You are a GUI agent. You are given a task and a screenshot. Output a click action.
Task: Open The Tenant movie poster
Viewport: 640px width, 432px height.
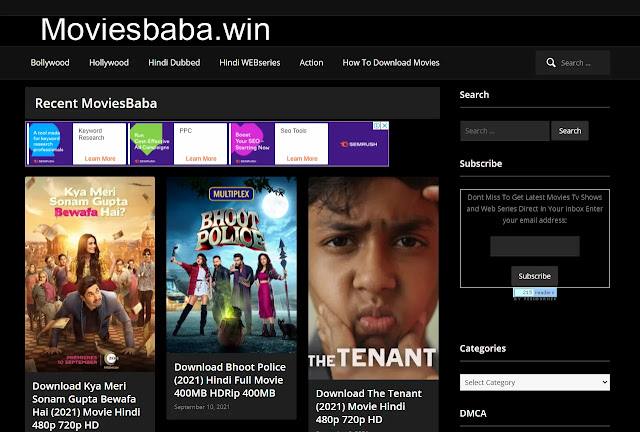(x=373, y=278)
